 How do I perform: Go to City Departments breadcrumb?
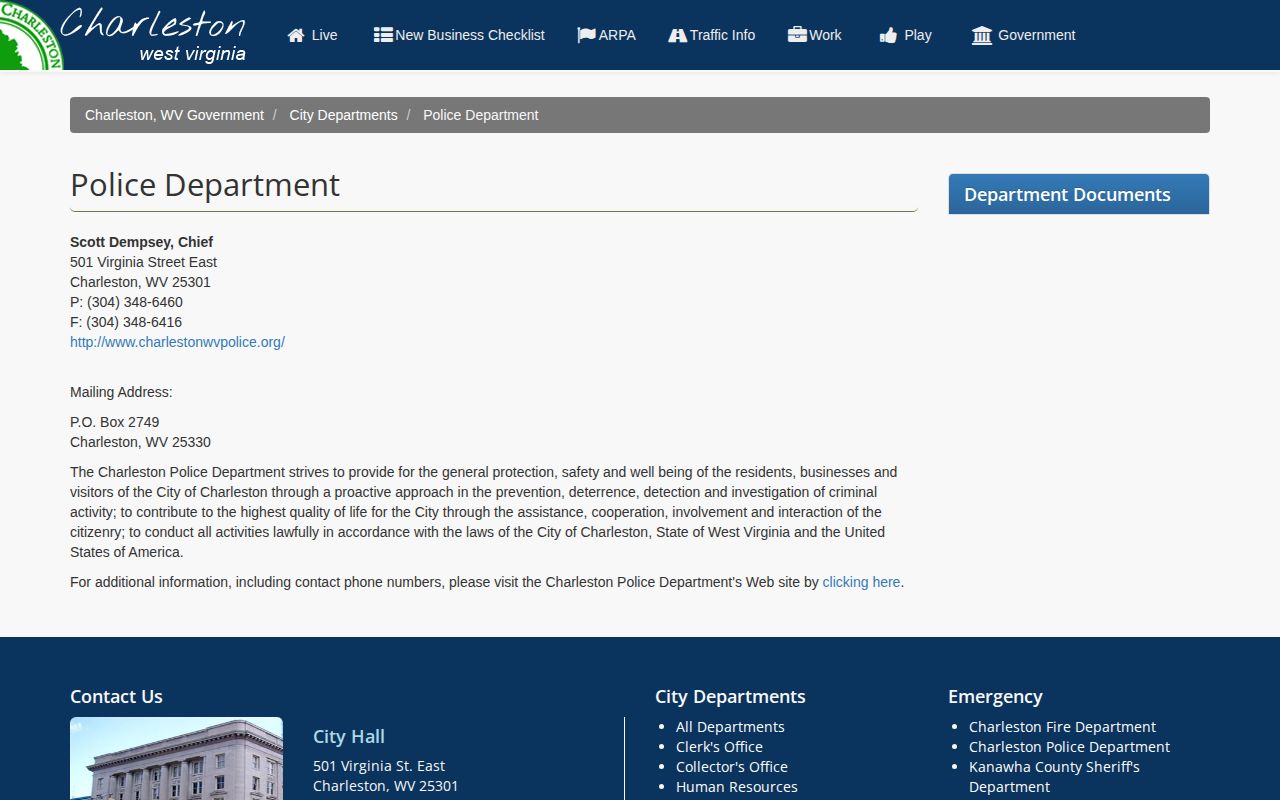click(343, 115)
